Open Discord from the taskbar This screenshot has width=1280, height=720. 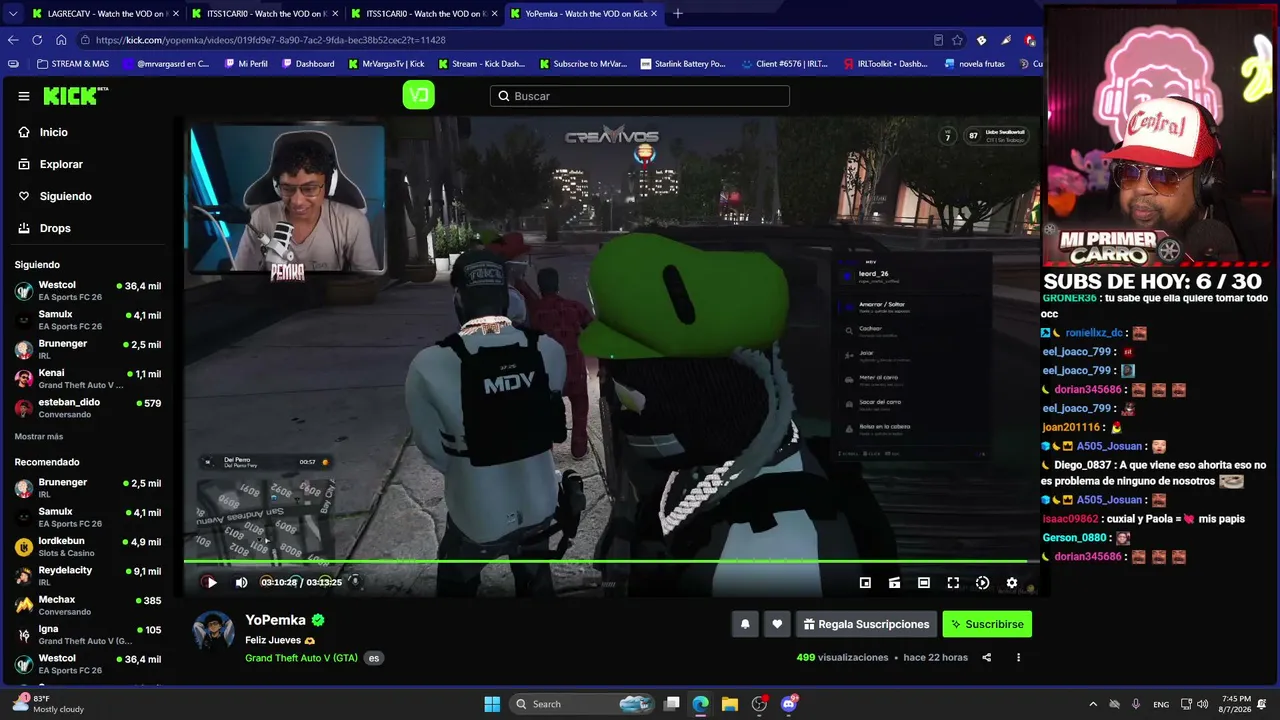pyautogui.click(x=789, y=704)
